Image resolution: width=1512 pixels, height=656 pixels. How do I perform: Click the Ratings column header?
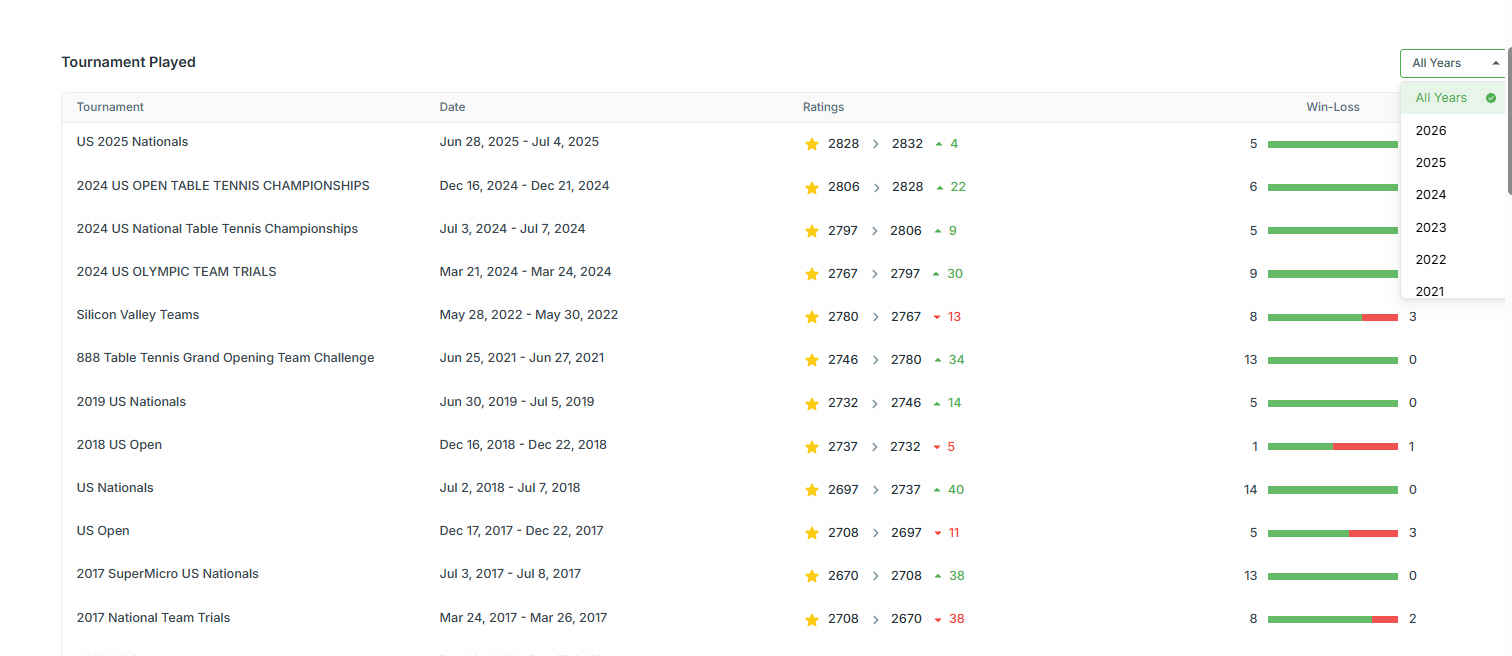(823, 107)
